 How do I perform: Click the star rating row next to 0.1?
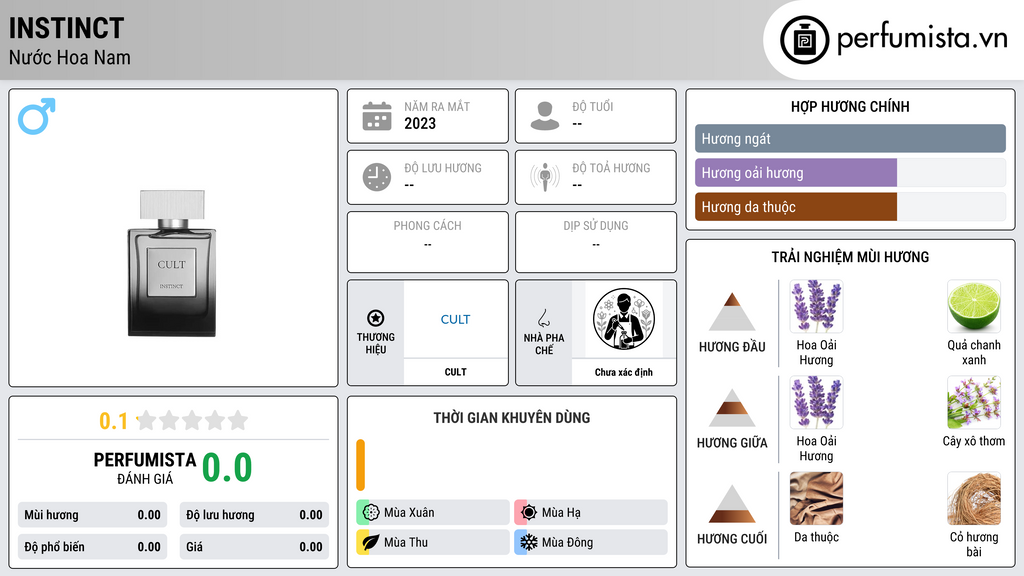pos(192,420)
